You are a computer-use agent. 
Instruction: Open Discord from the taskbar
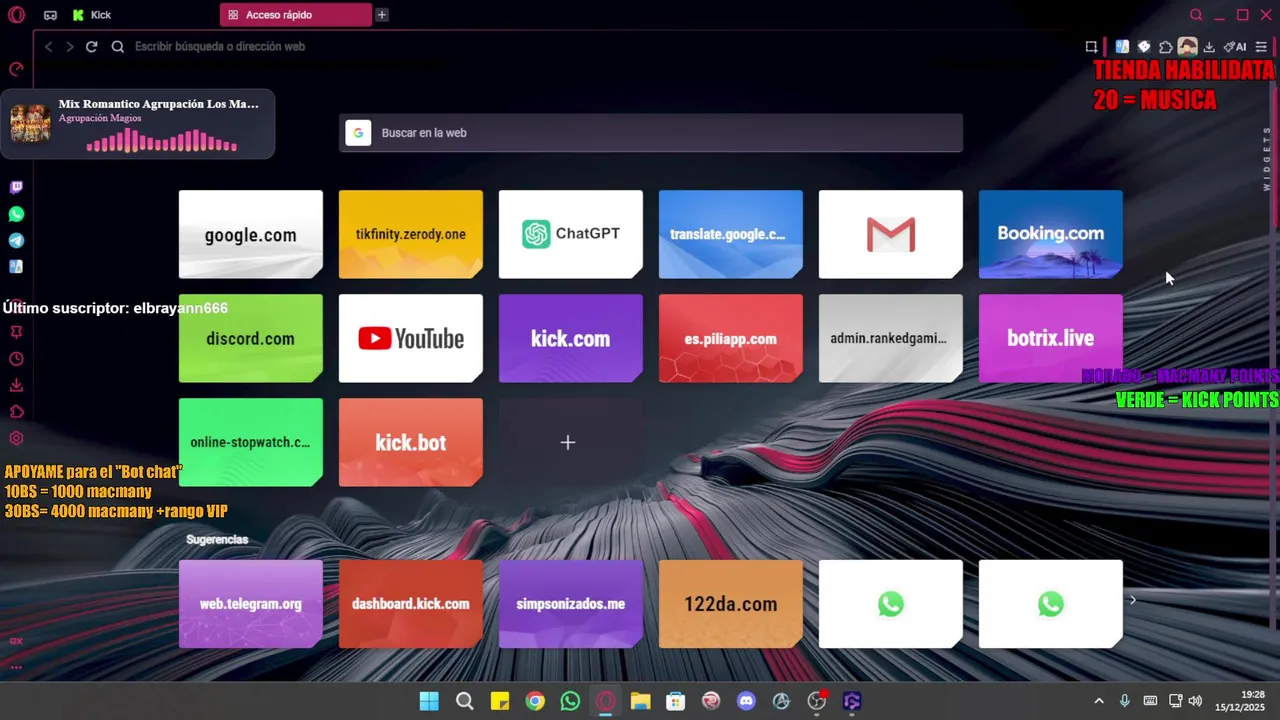point(746,701)
